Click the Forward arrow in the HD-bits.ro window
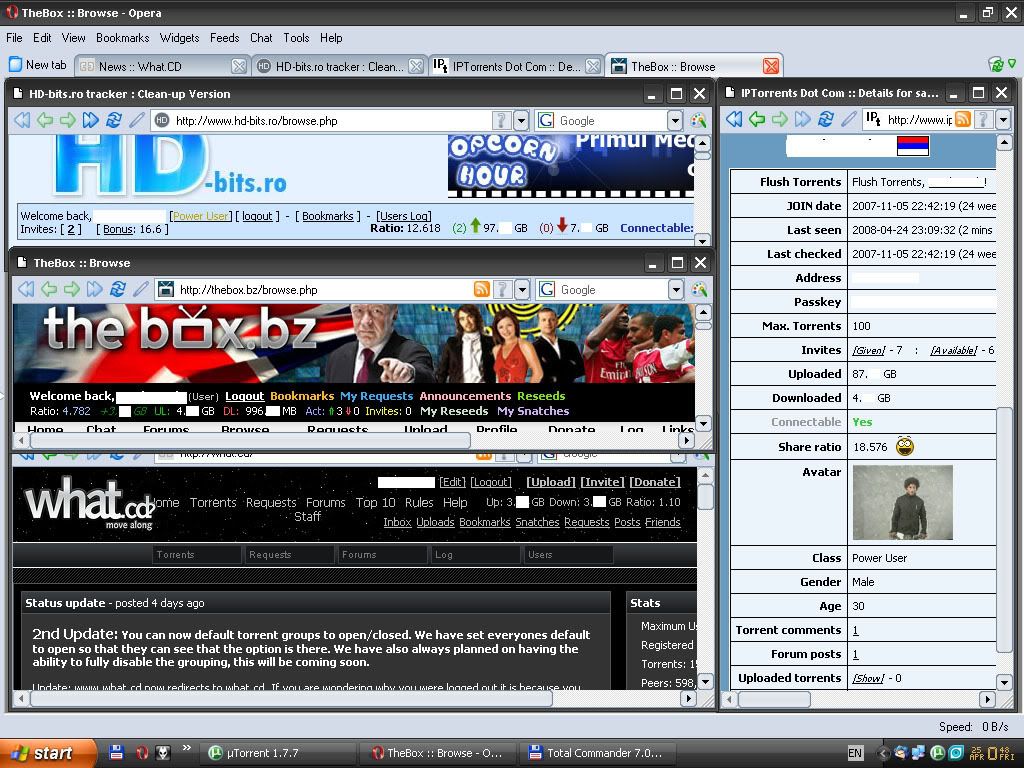The height and width of the screenshot is (768, 1024). [67, 120]
